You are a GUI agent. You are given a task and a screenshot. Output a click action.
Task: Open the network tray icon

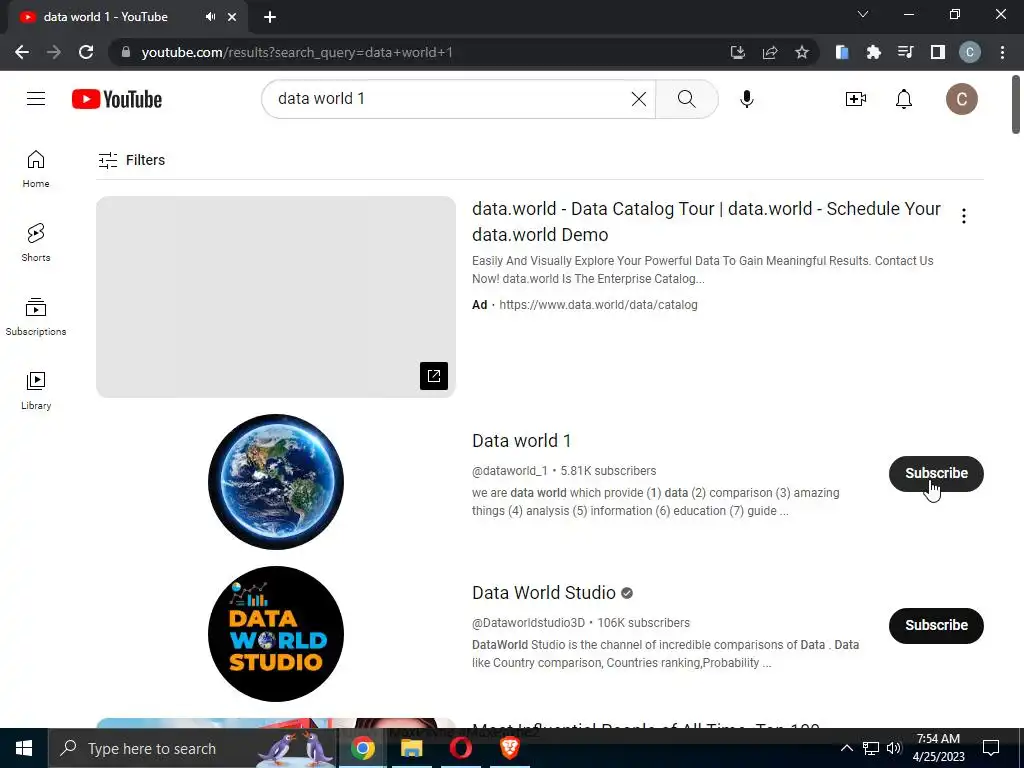(871, 748)
